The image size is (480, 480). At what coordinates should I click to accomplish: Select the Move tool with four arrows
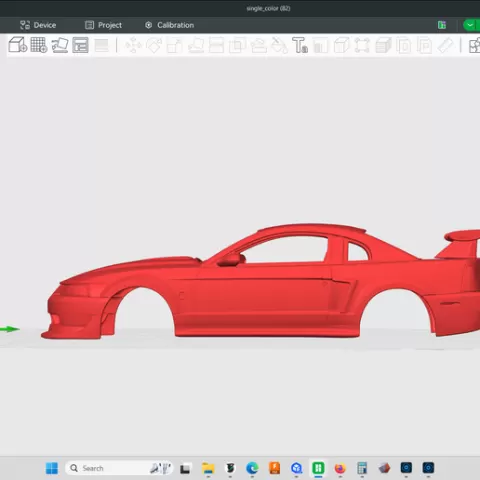(133, 45)
